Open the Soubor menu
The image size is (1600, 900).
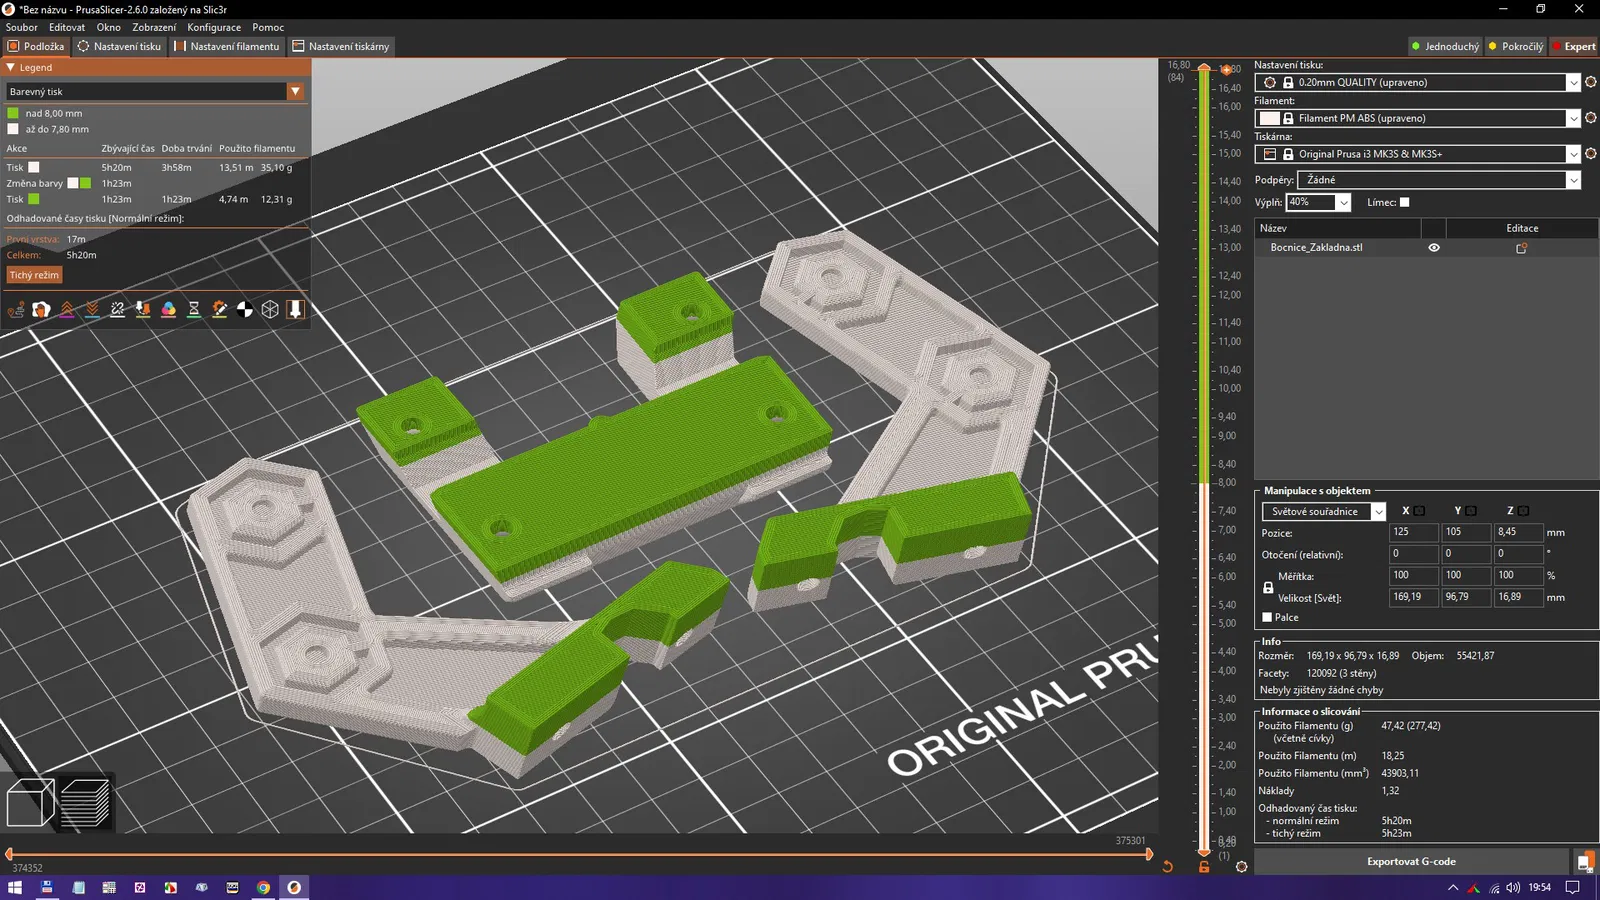pos(22,27)
